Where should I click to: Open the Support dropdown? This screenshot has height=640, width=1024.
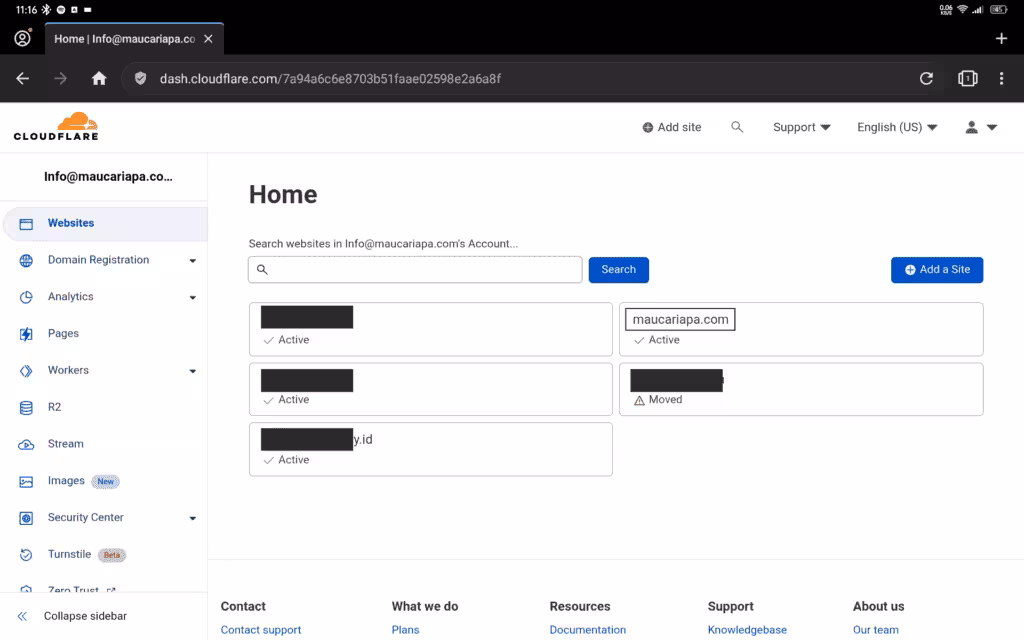pos(801,127)
